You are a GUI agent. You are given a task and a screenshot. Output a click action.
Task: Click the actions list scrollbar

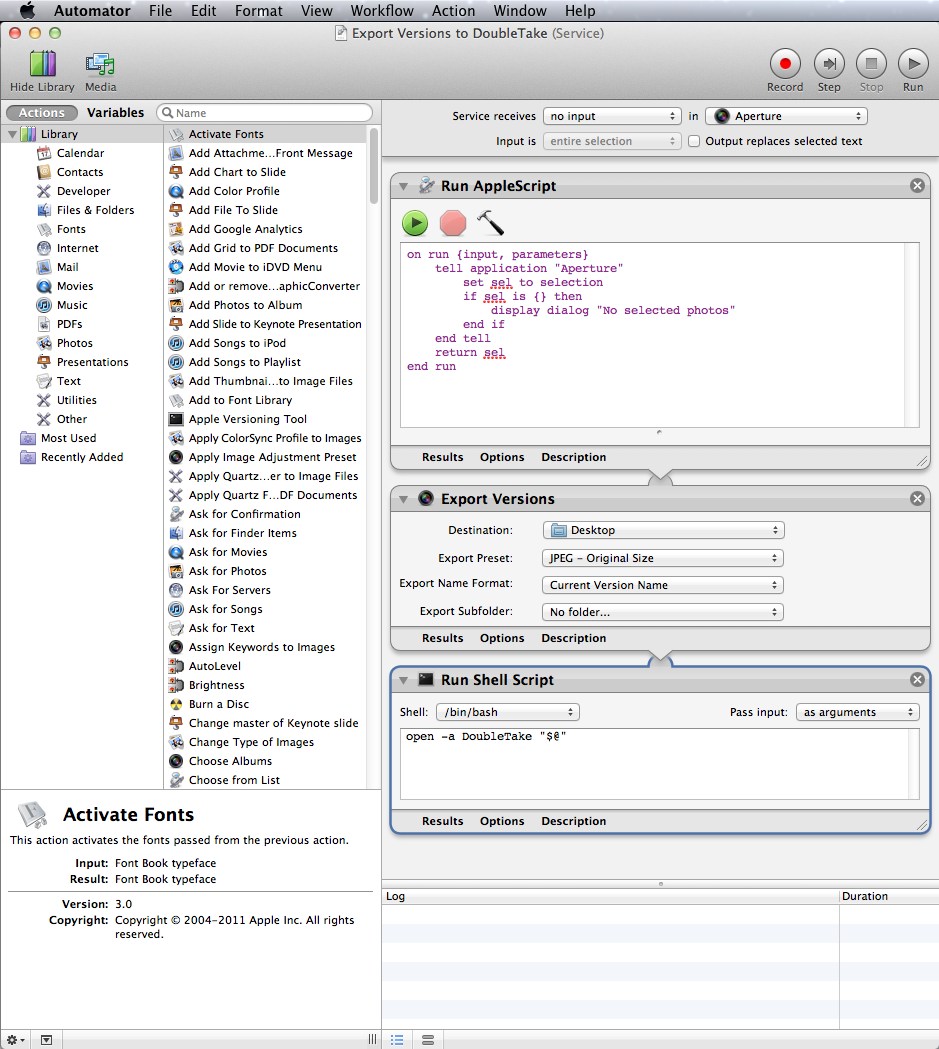(x=373, y=165)
